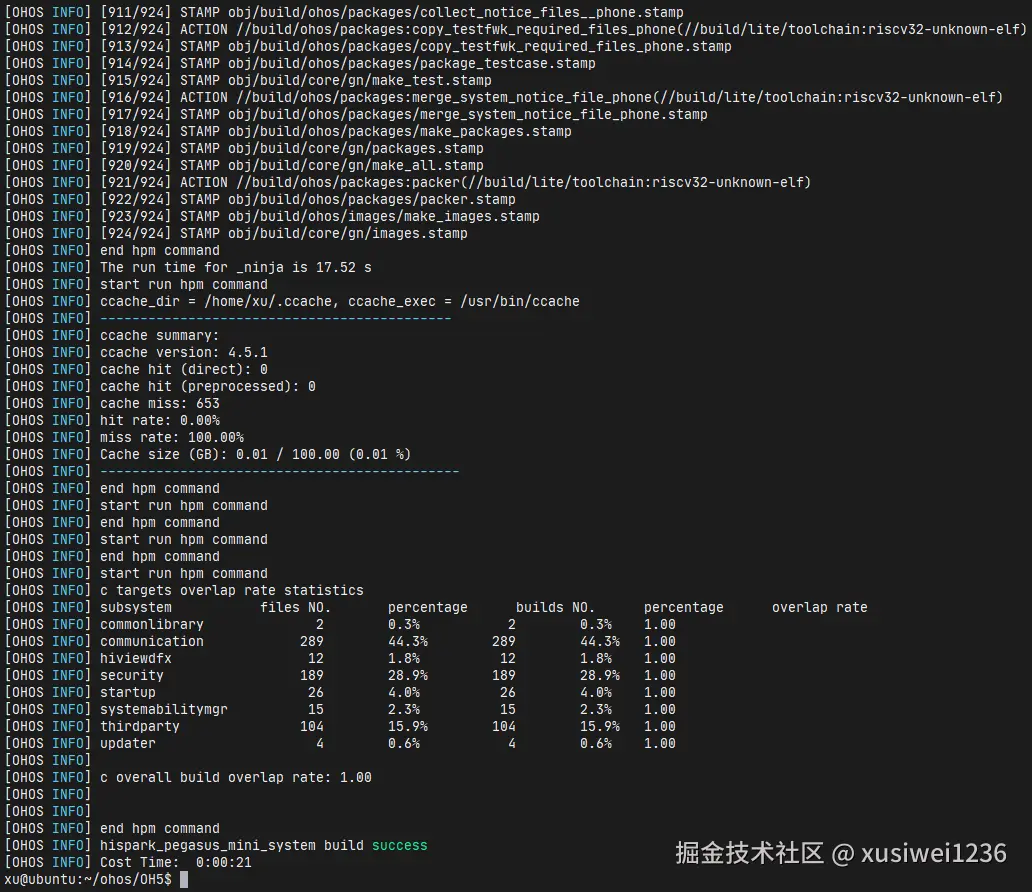Click the green "success" word
1032x892 pixels.
click(x=399, y=845)
